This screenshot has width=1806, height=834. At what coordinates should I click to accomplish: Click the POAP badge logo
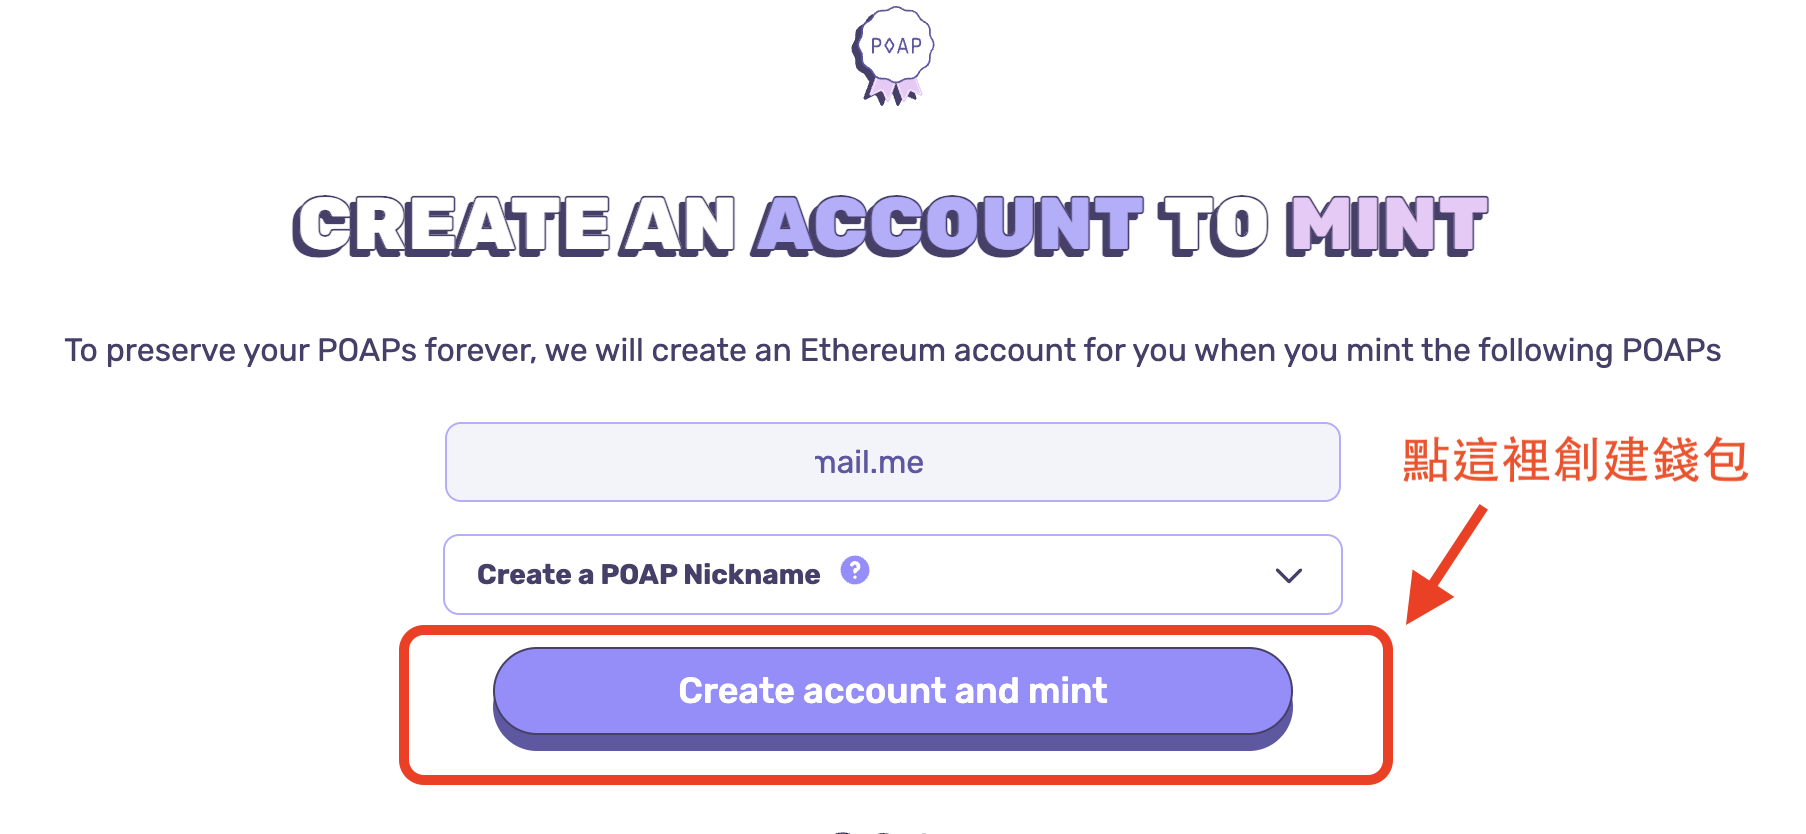tap(893, 47)
